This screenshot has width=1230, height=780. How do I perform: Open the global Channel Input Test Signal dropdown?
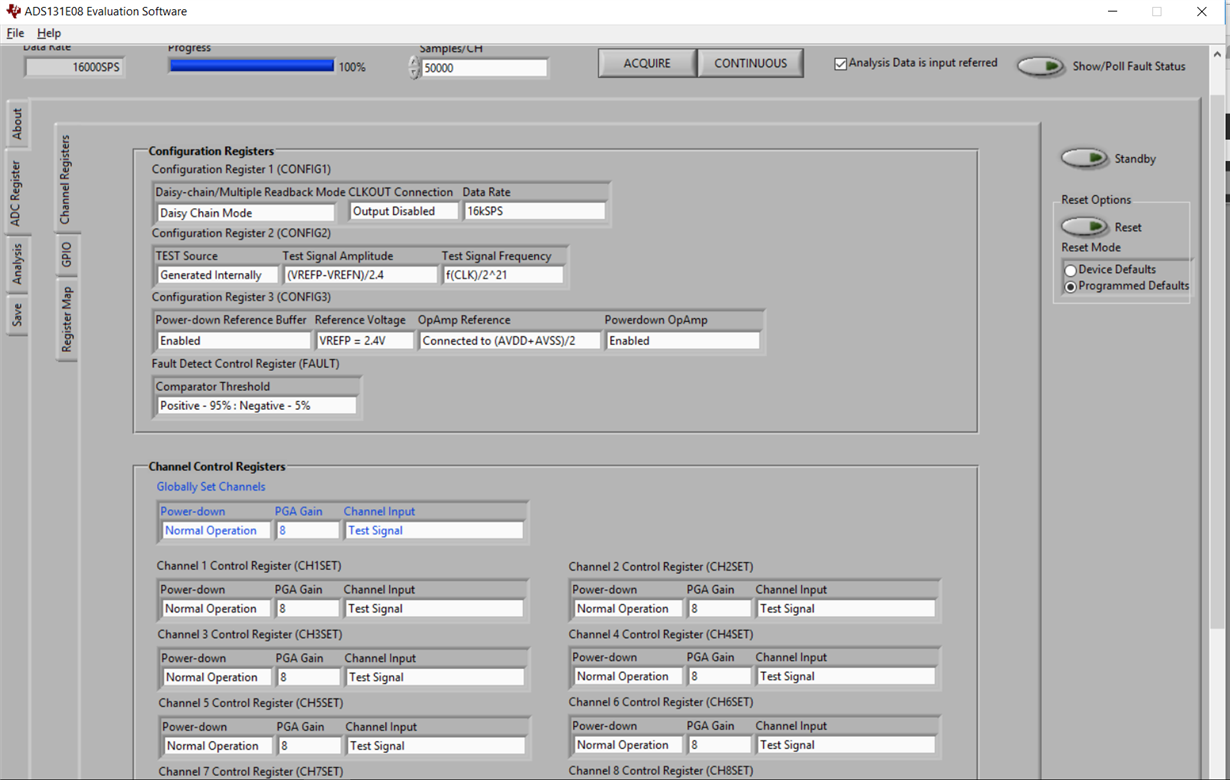click(434, 531)
